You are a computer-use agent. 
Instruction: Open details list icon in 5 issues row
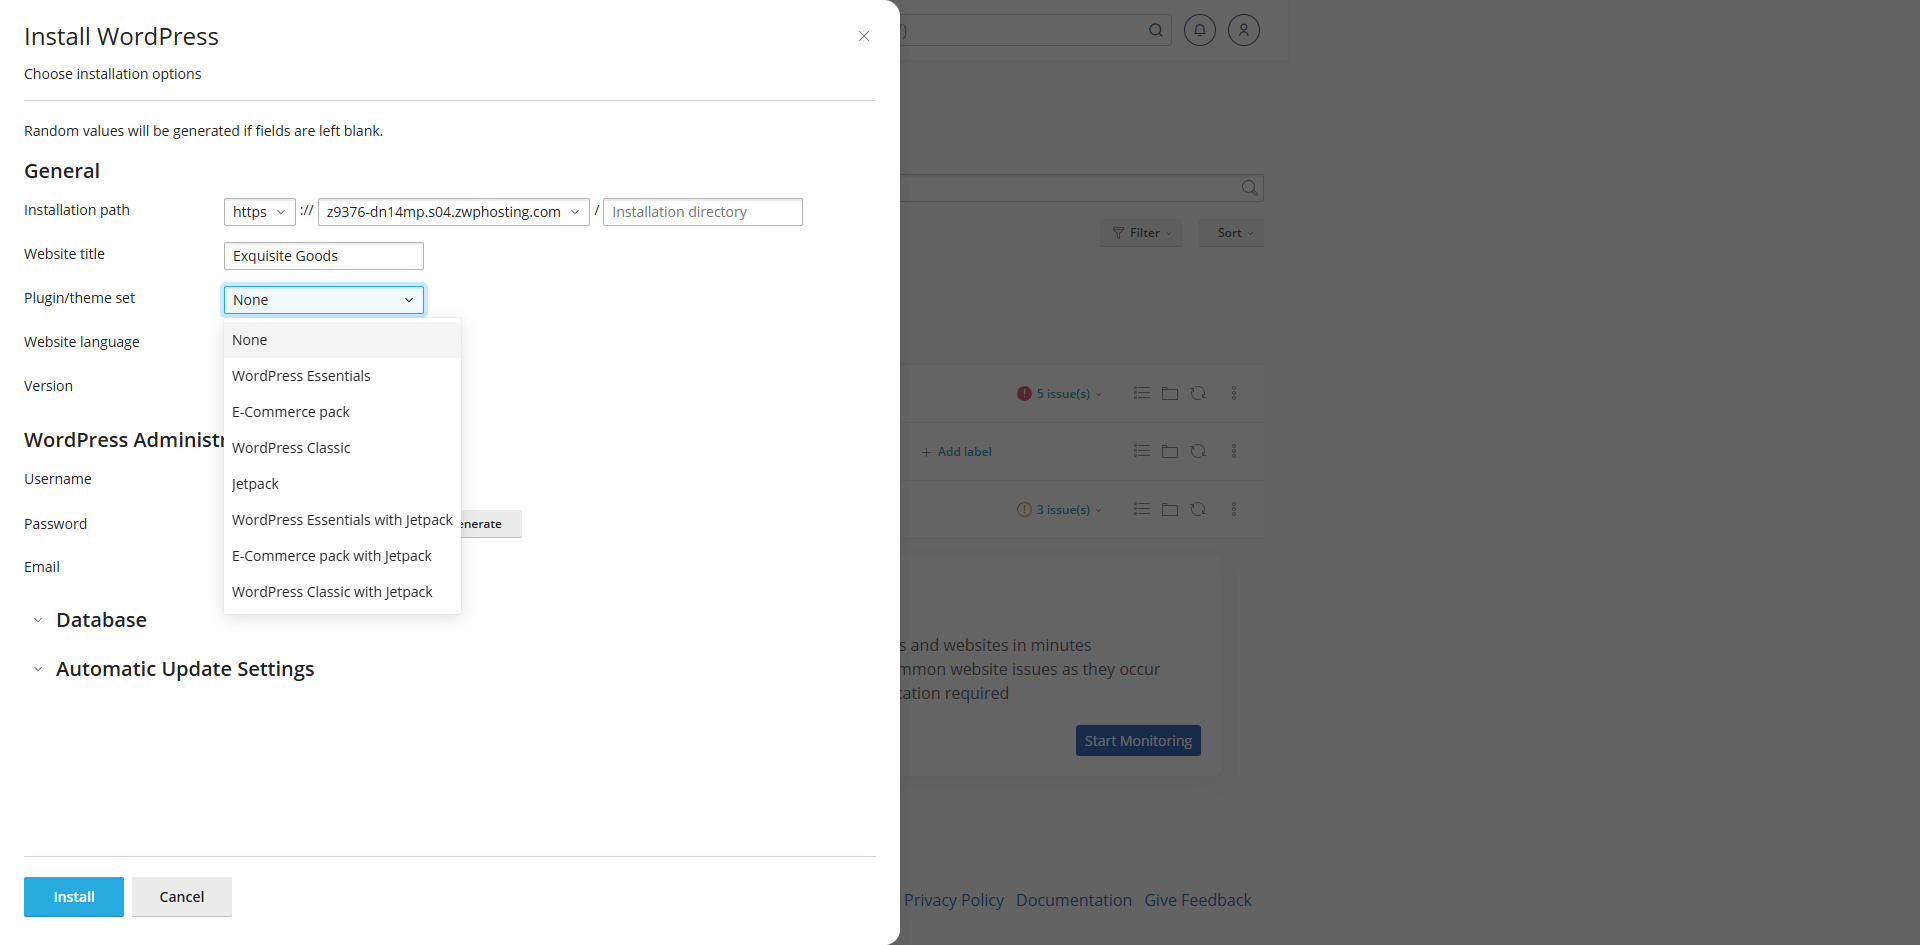click(1141, 394)
